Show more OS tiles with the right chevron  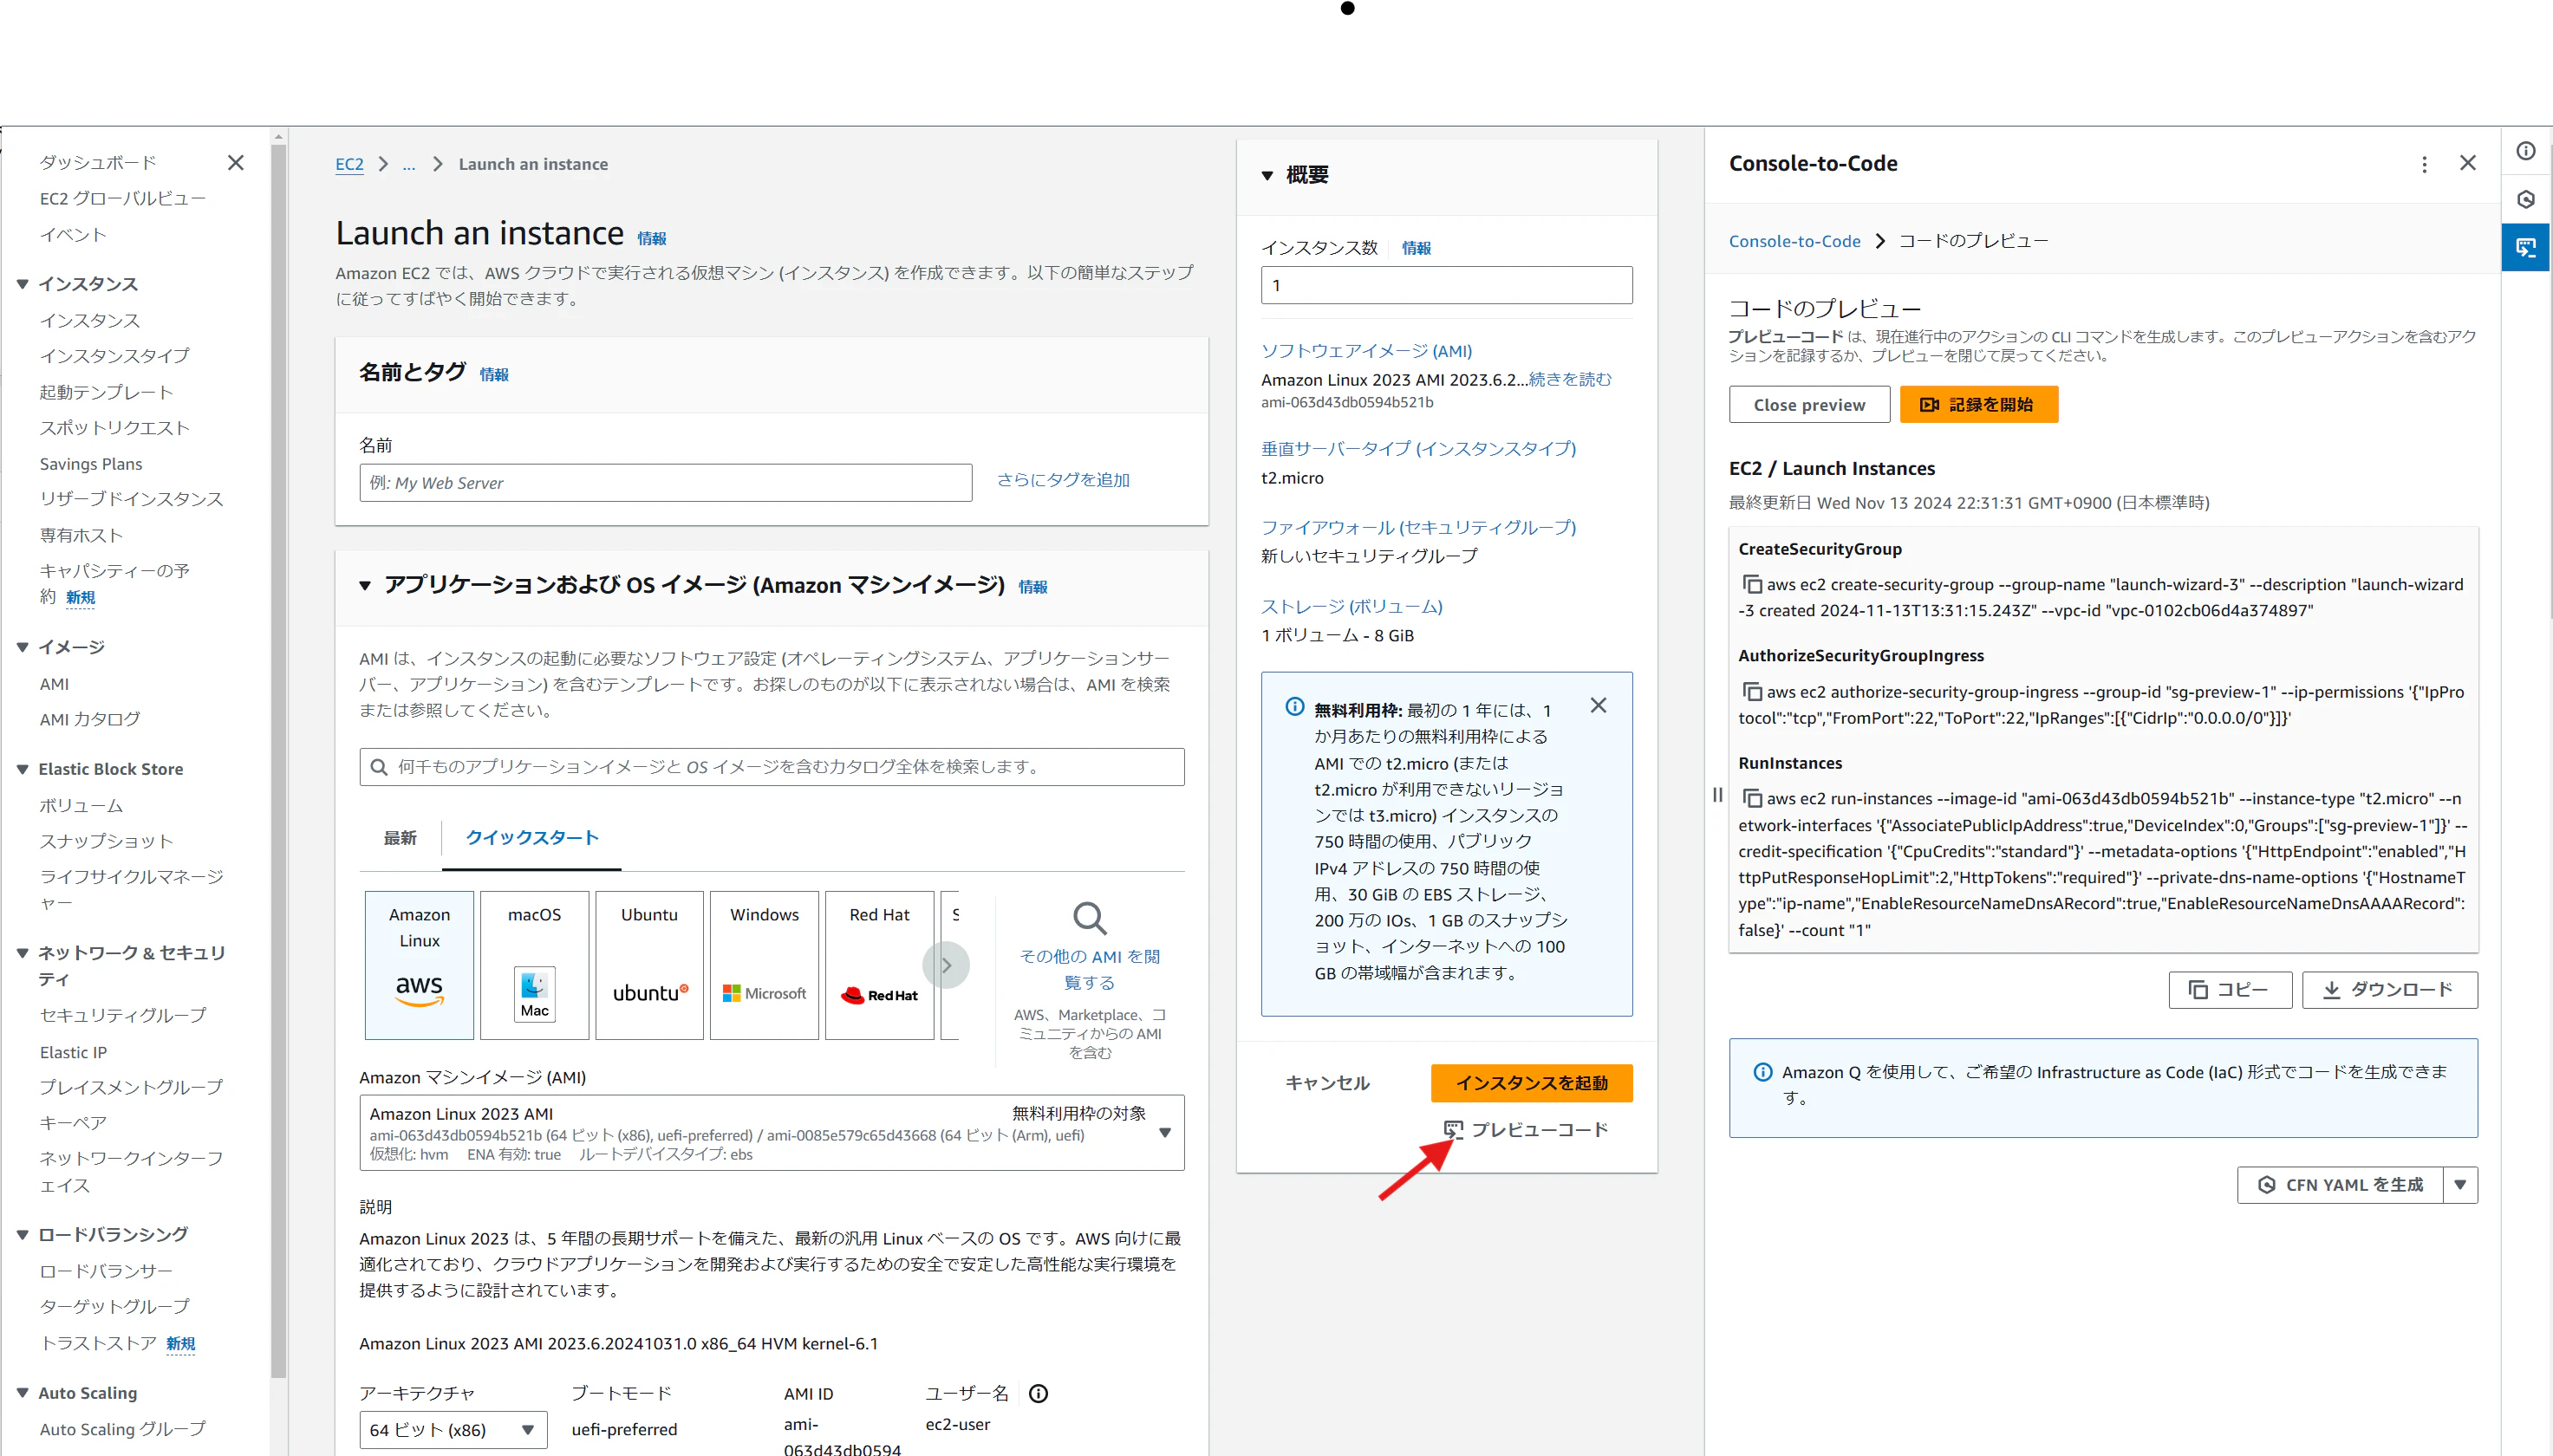[946, 965]
